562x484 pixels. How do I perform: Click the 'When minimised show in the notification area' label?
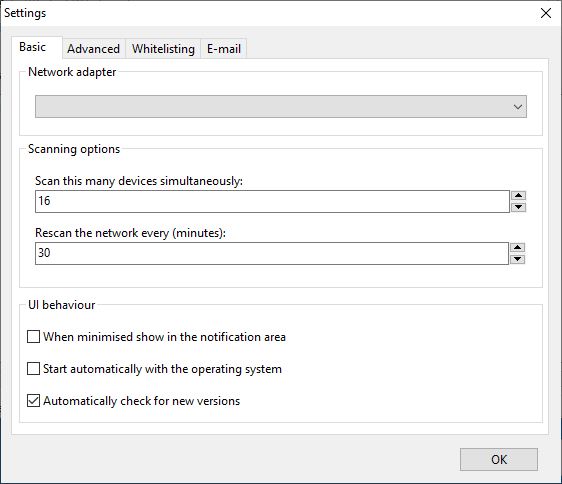click(165, 337)
